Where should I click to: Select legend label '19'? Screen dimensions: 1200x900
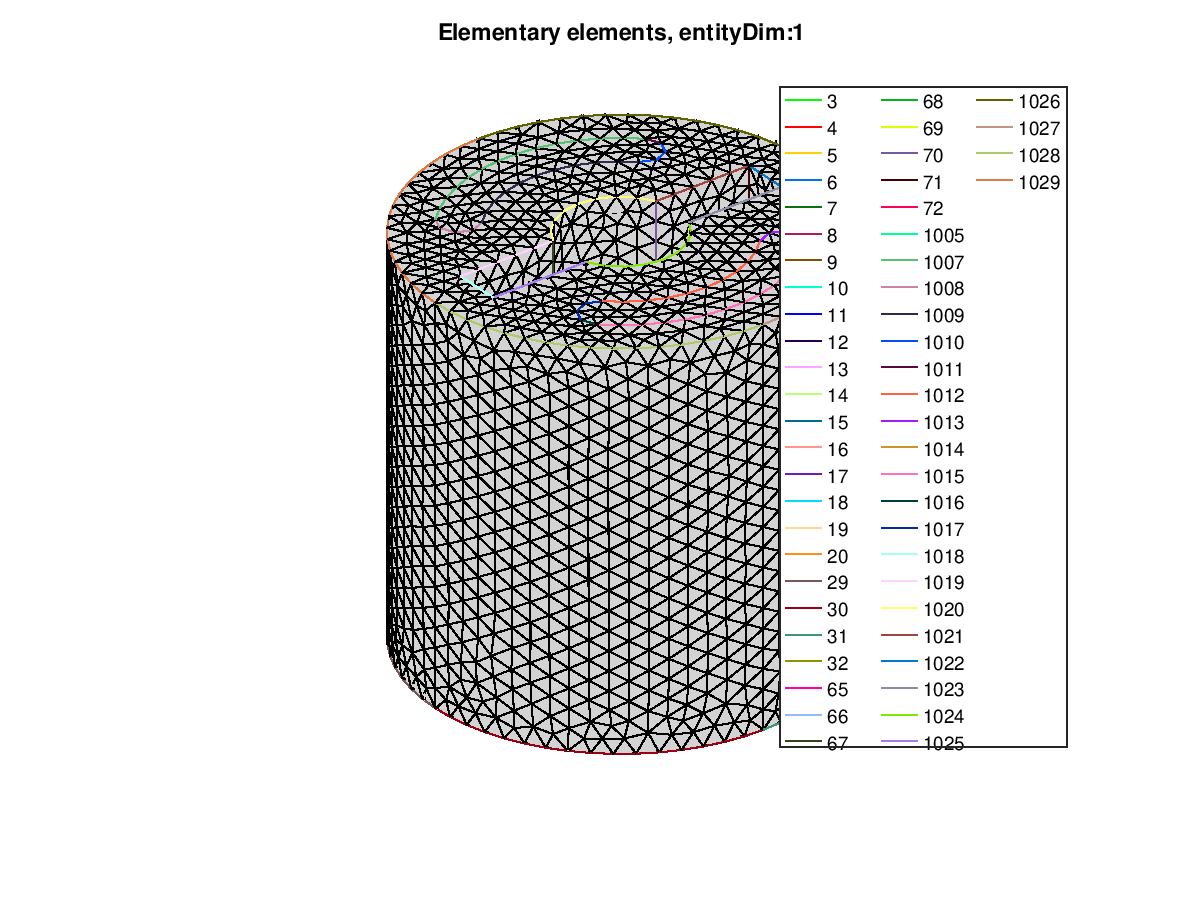click(x=838, y=530)
